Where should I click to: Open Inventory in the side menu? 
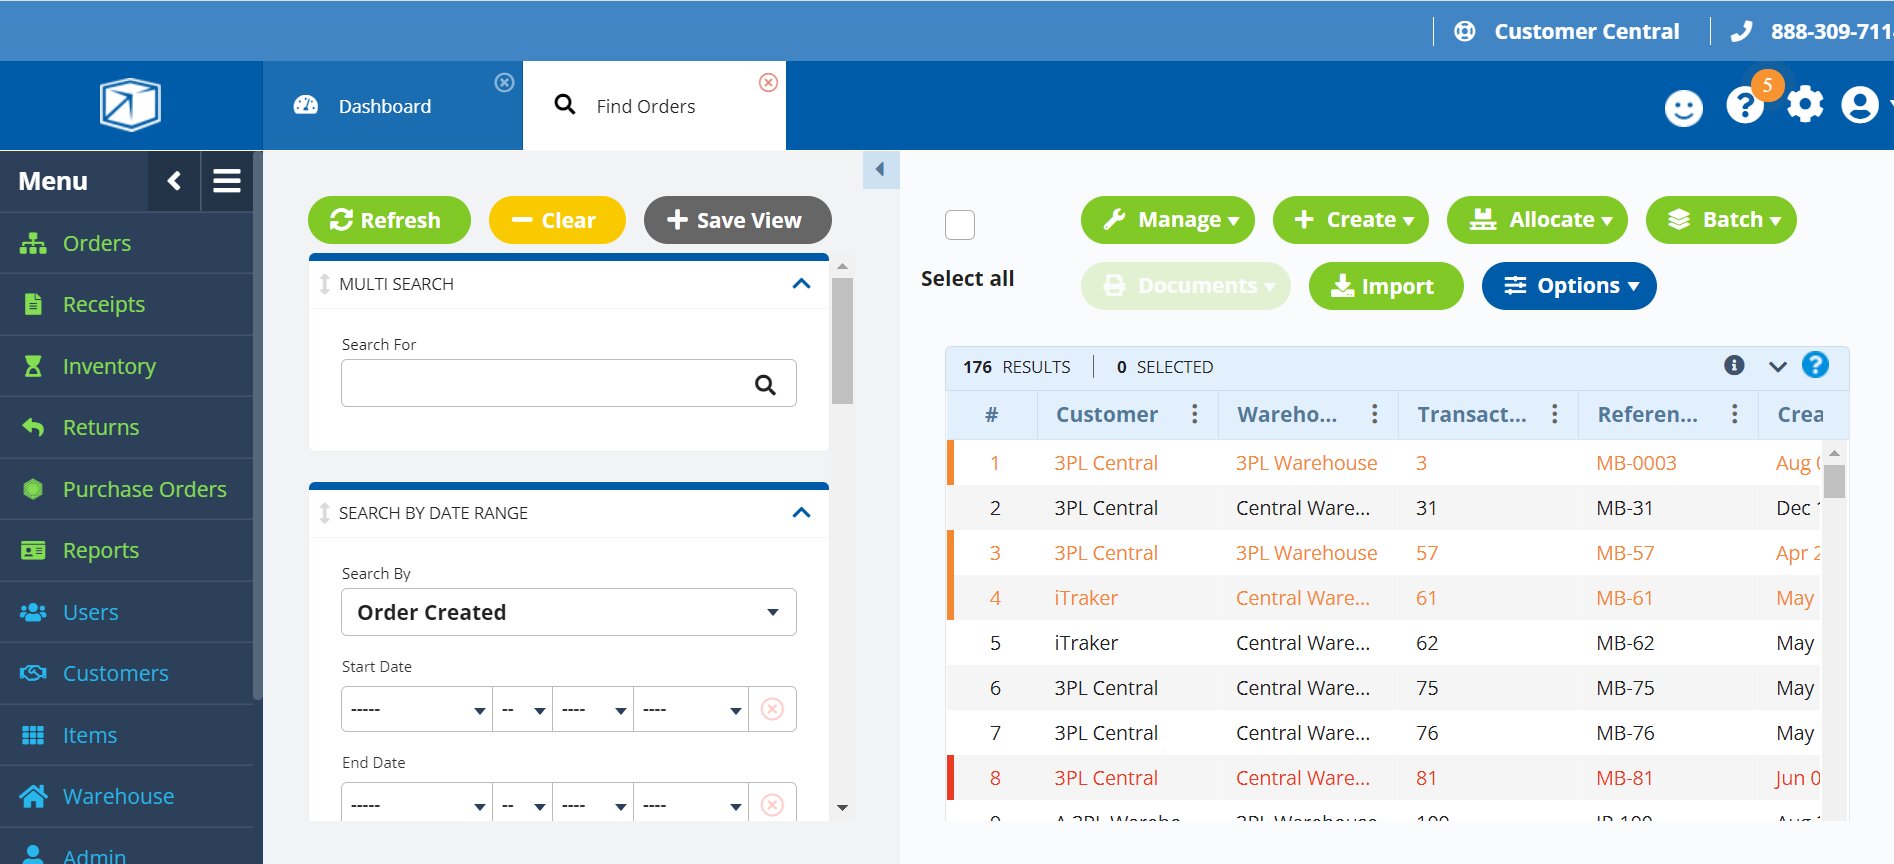109,366
